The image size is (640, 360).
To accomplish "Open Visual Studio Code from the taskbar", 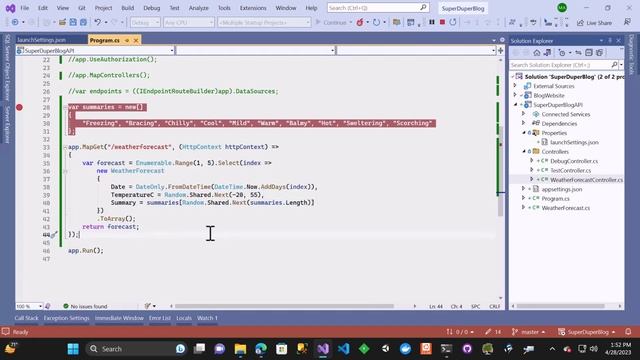I will click(344, 349).
